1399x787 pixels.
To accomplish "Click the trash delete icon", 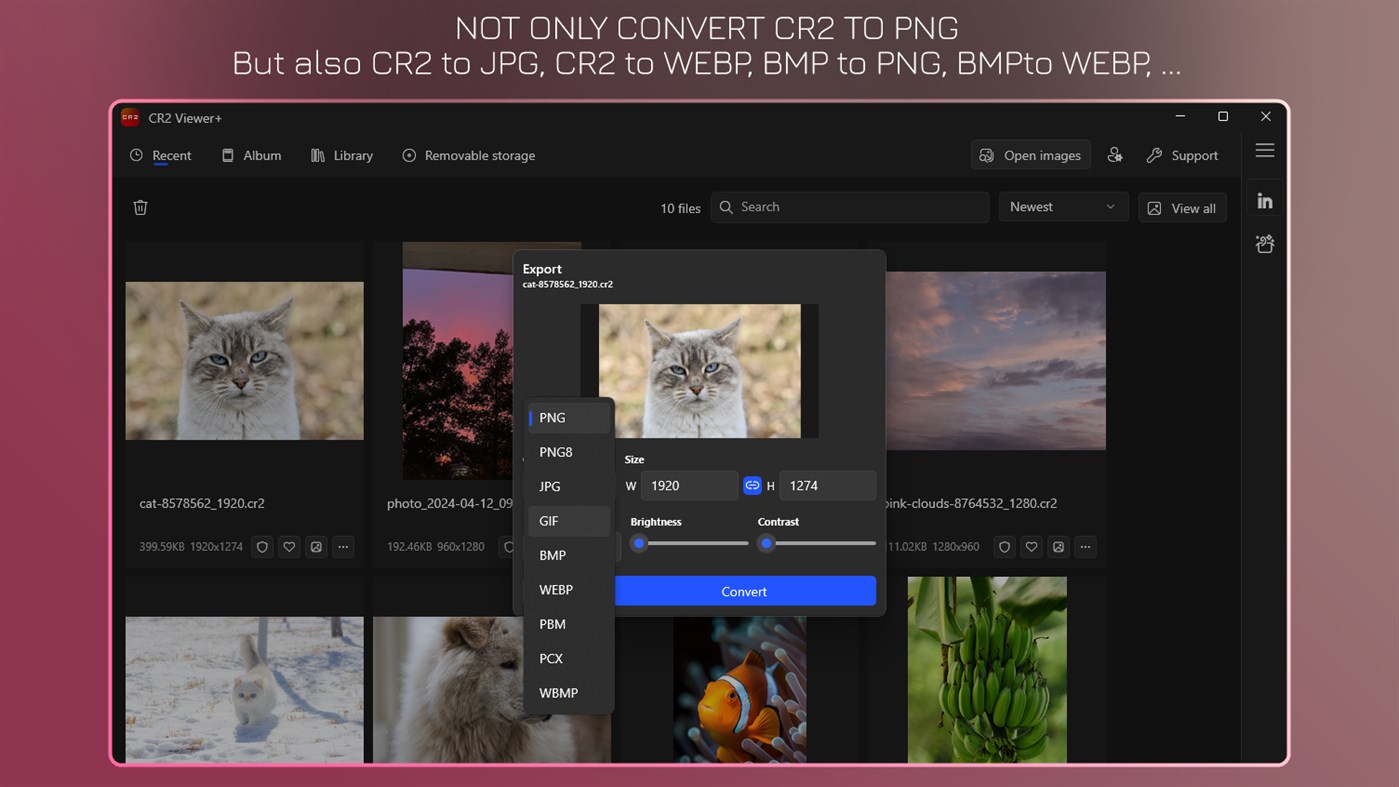I will 140,207.
